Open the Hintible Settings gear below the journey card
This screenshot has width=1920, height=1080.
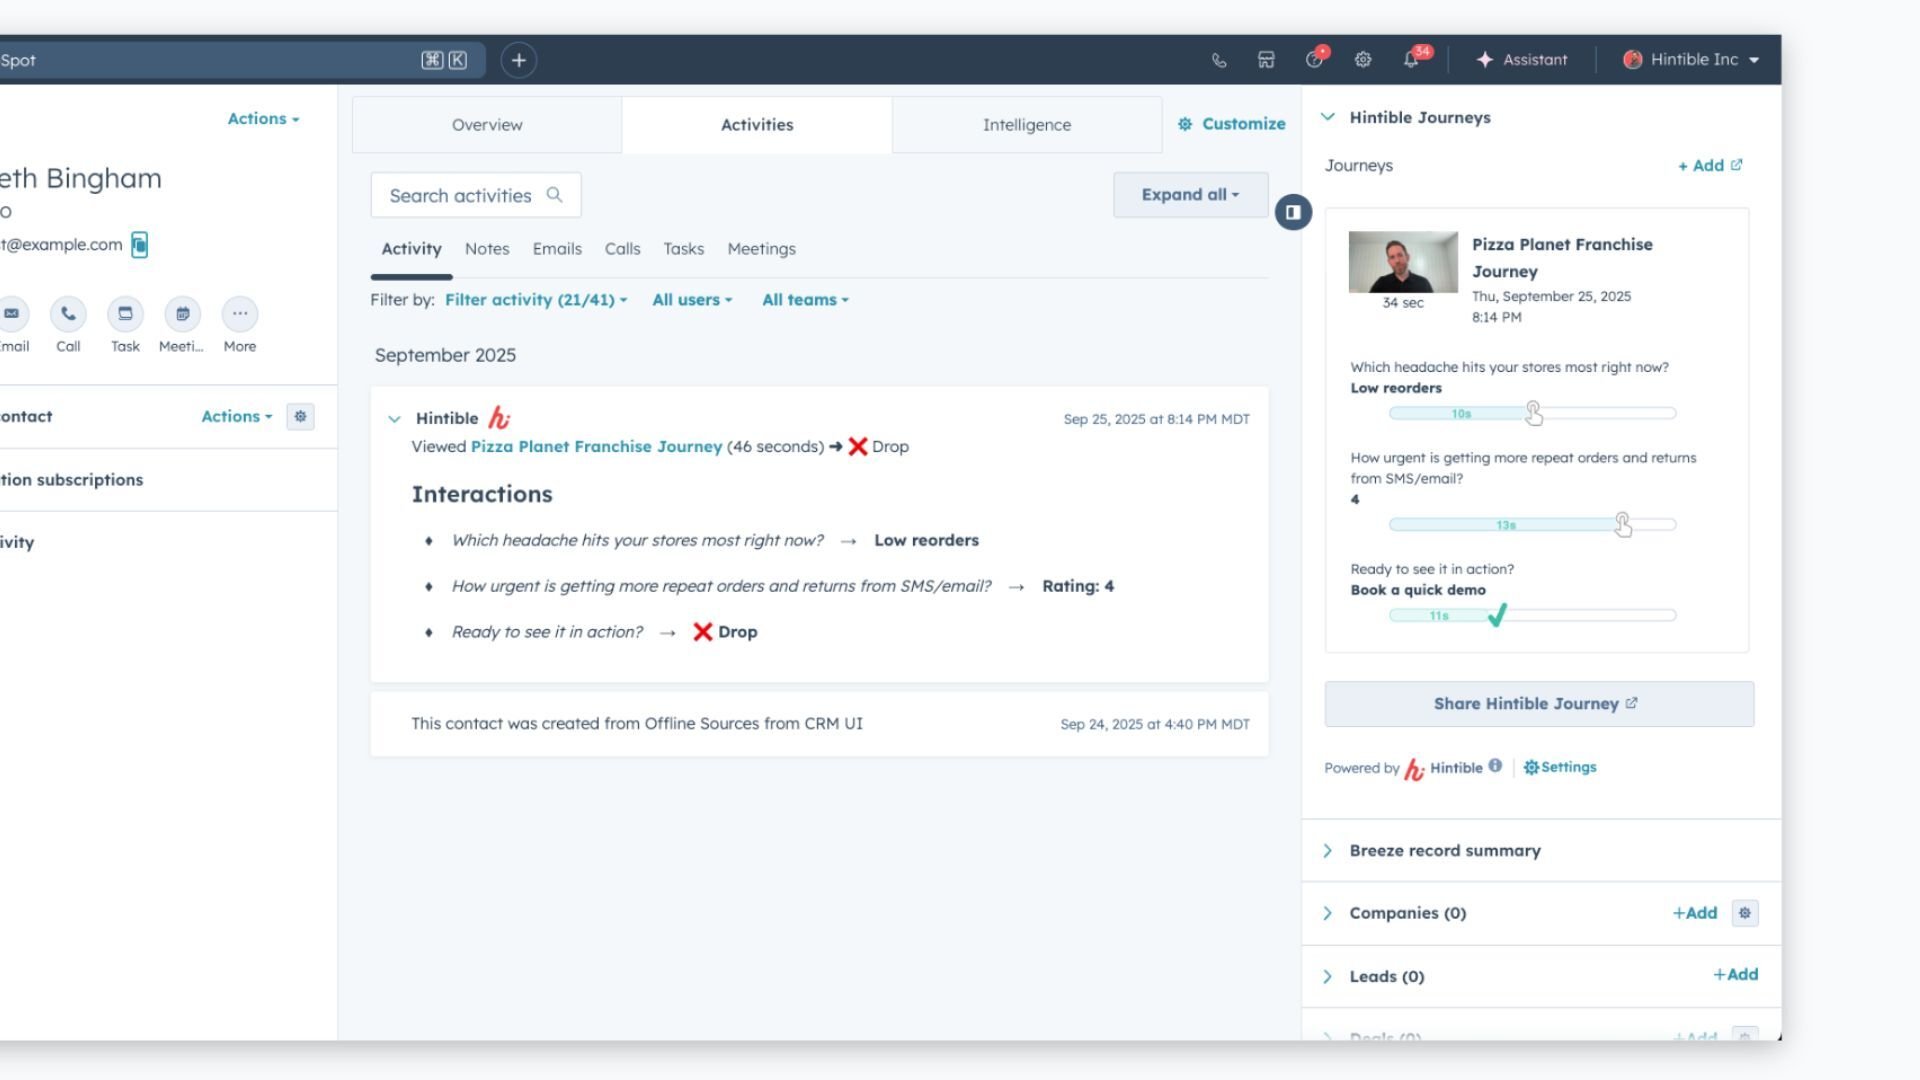(1560, 767)
